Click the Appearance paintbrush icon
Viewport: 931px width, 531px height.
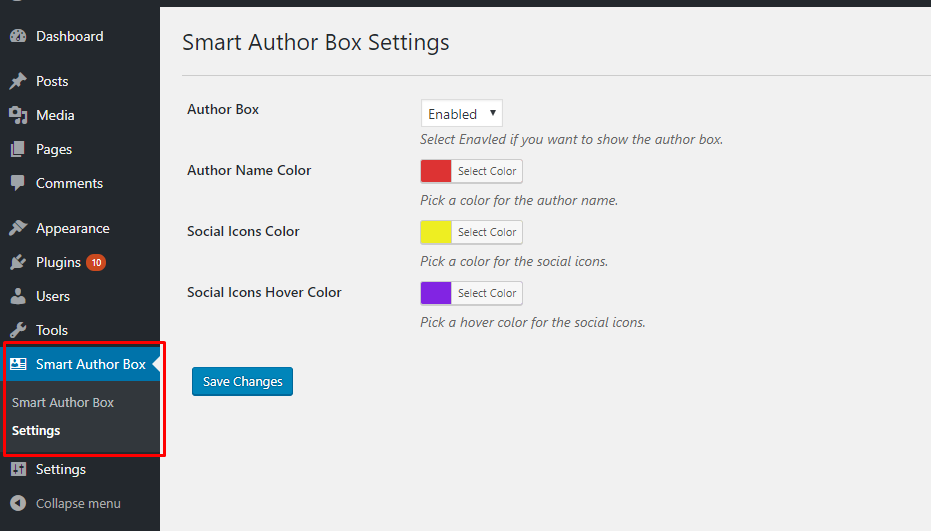(x=18, y=228)
